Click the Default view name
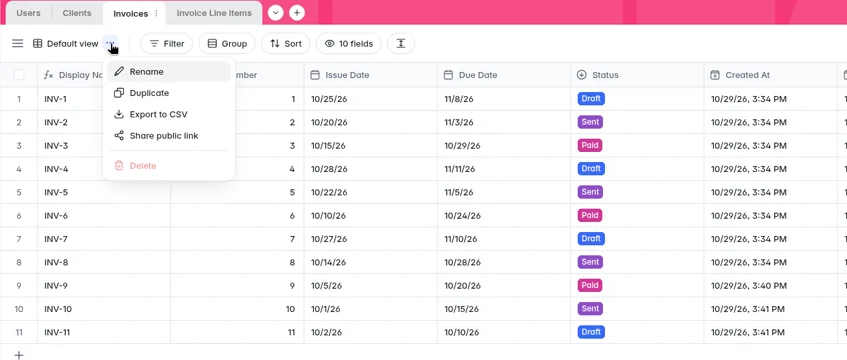 pos(72,44)
